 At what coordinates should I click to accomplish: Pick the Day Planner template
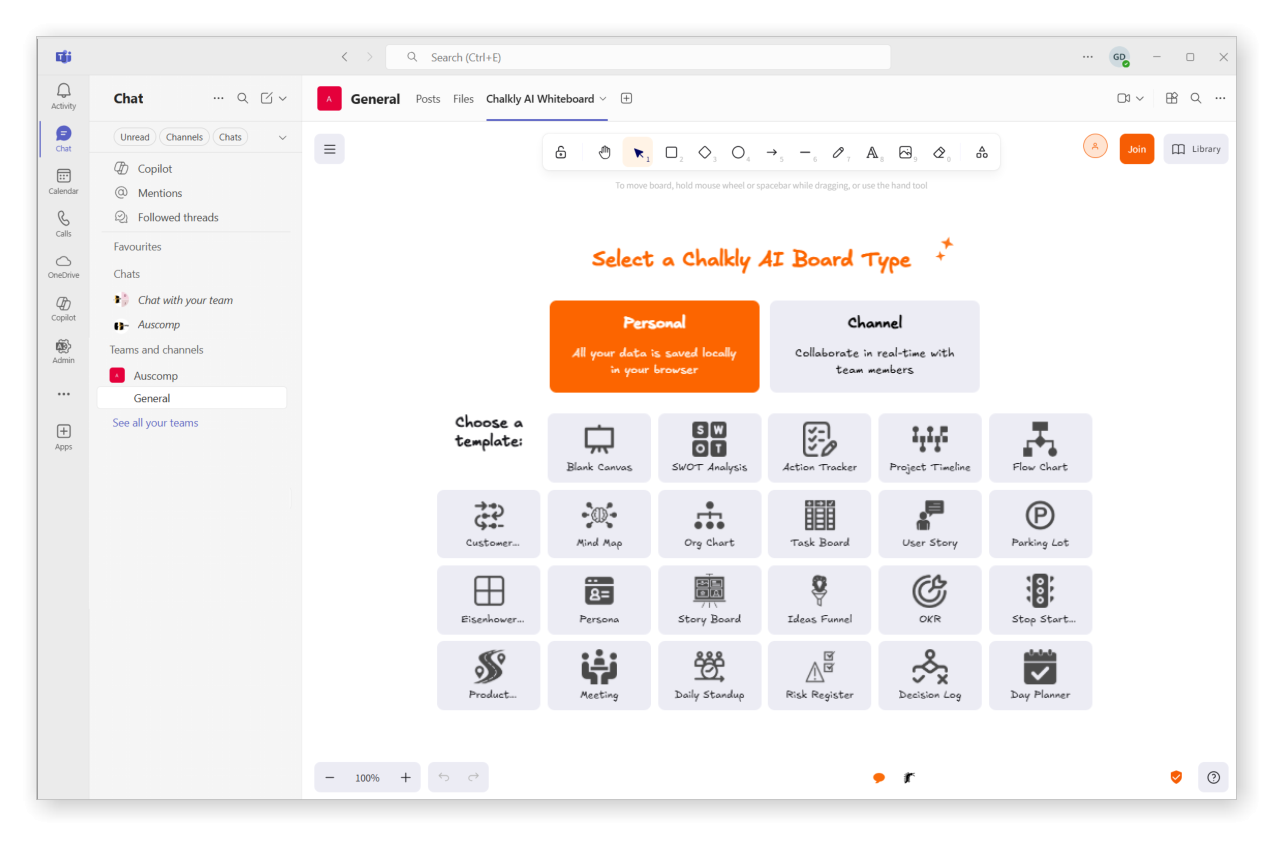1041,676
